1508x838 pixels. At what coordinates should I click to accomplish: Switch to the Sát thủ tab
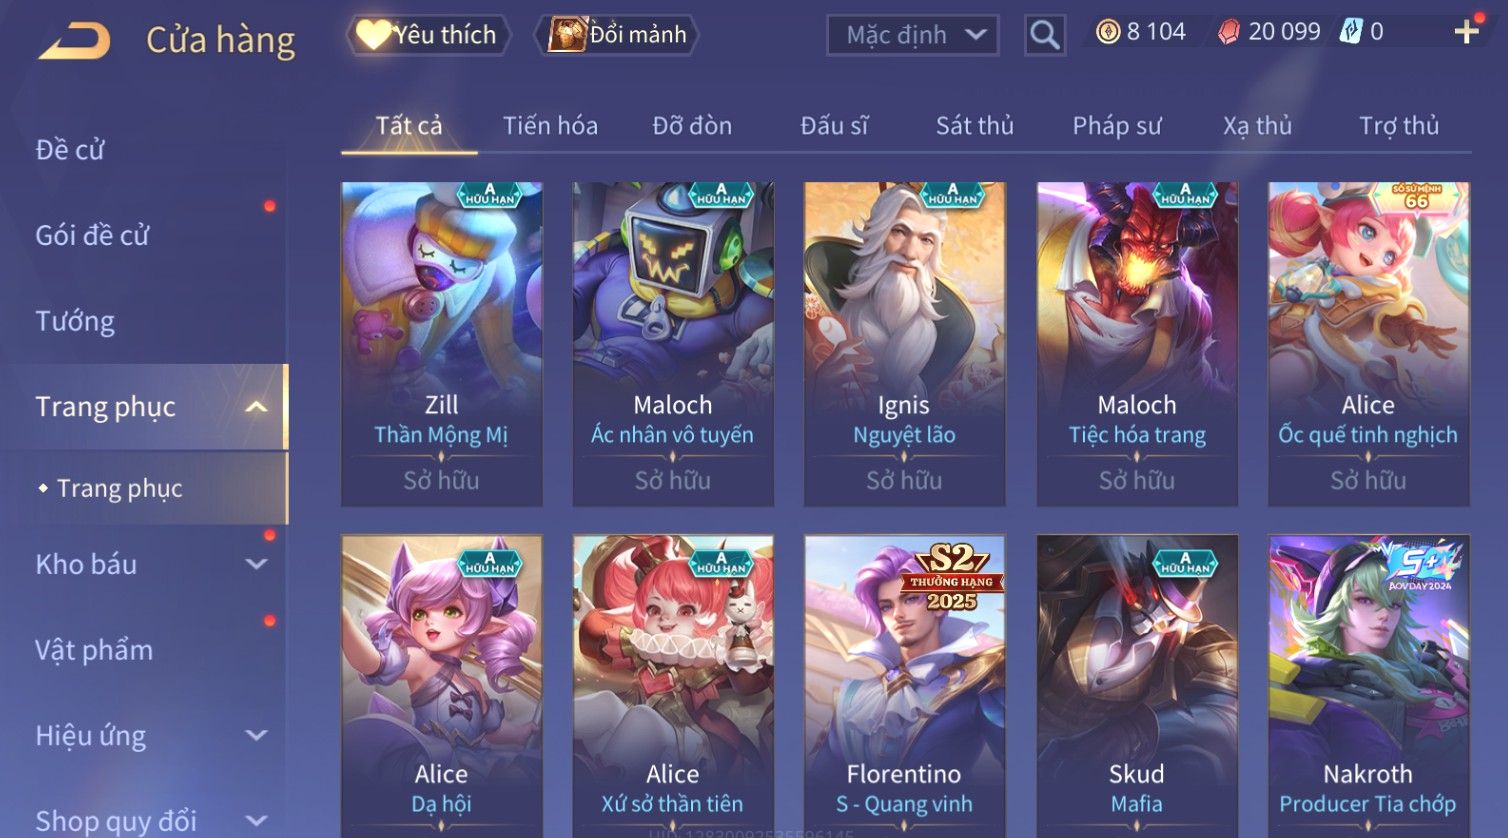974,126
